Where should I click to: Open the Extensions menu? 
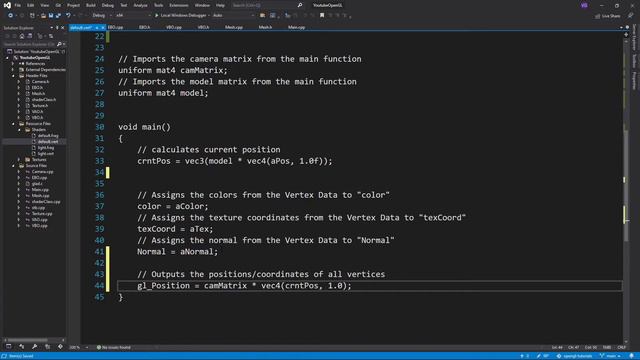point(179,5)
